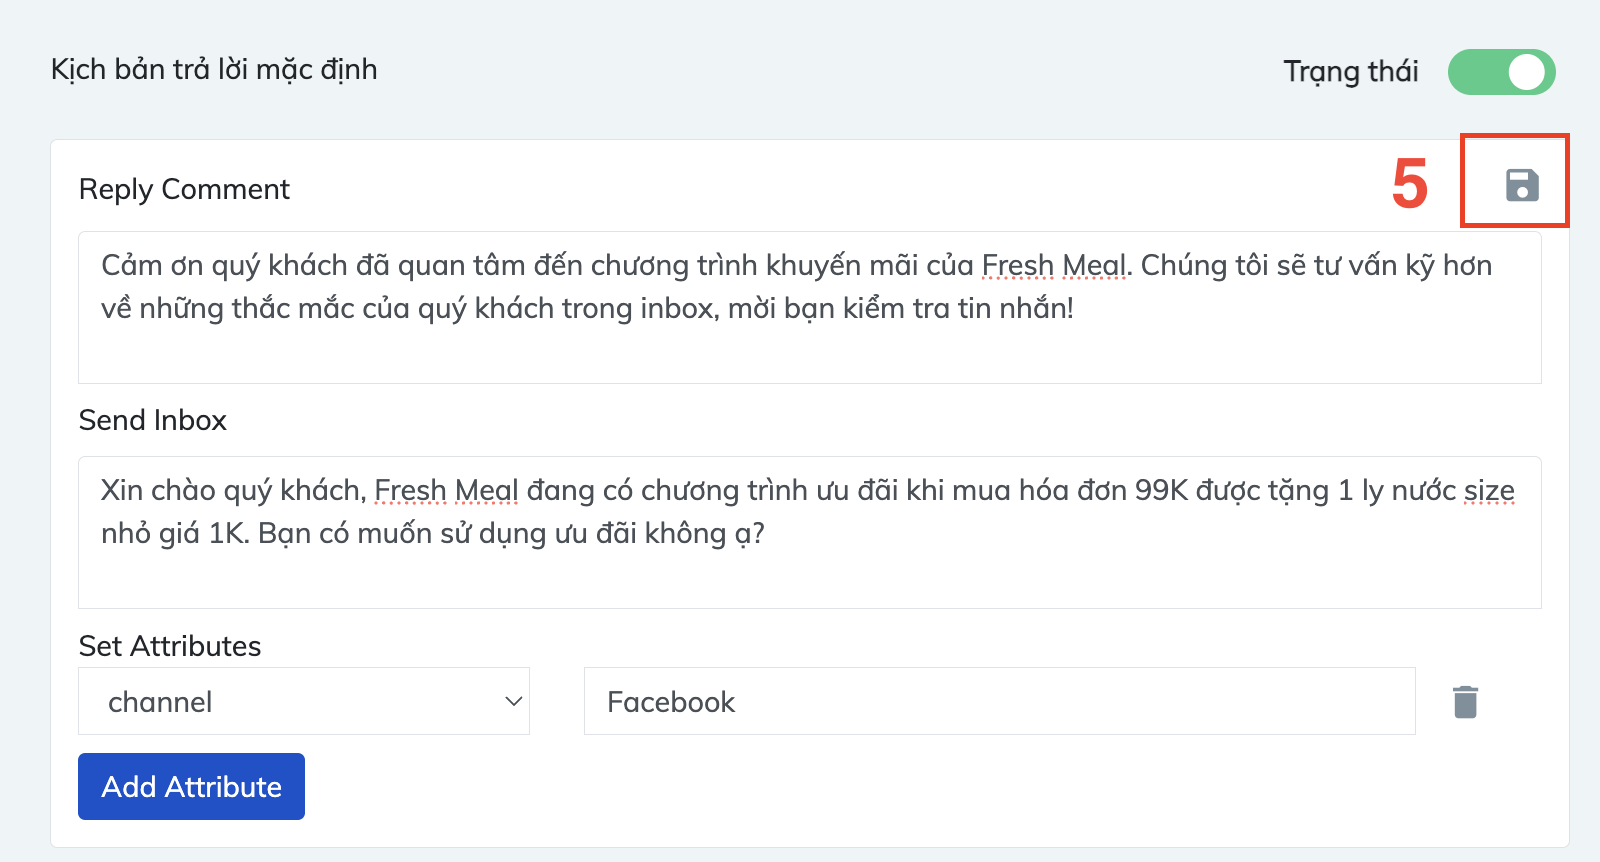Click the floppy disk save icon
This screenshot has height=862, width=1600.
[x=1522, y=185]
